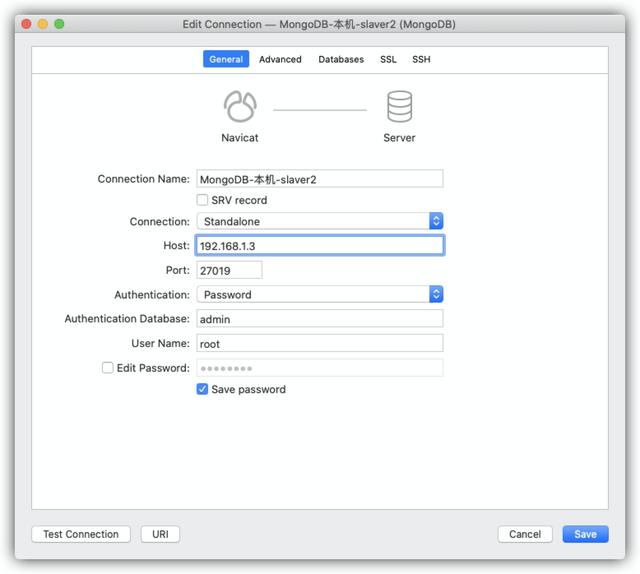Screen dimensions: 640x574
Task: Click the Test Connection button
Action: click(x=81, y=534)
